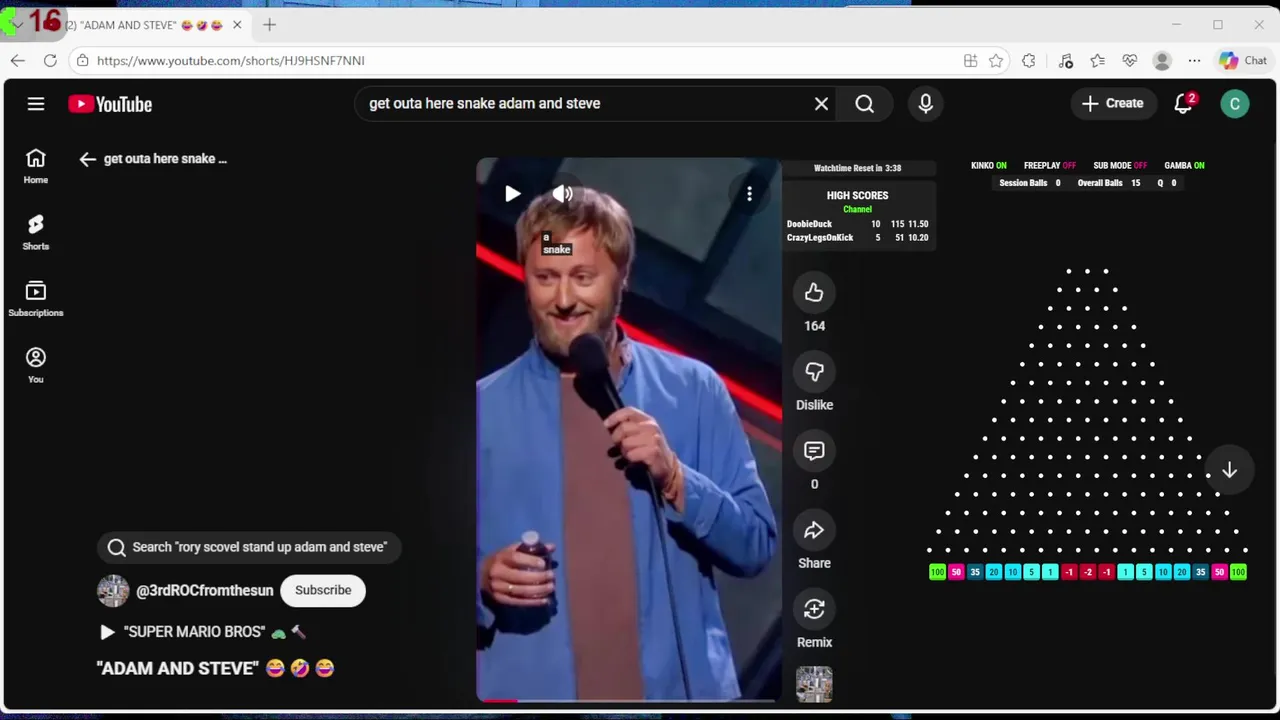
Task: Go back from search results arrow
Action: (88, 159)
